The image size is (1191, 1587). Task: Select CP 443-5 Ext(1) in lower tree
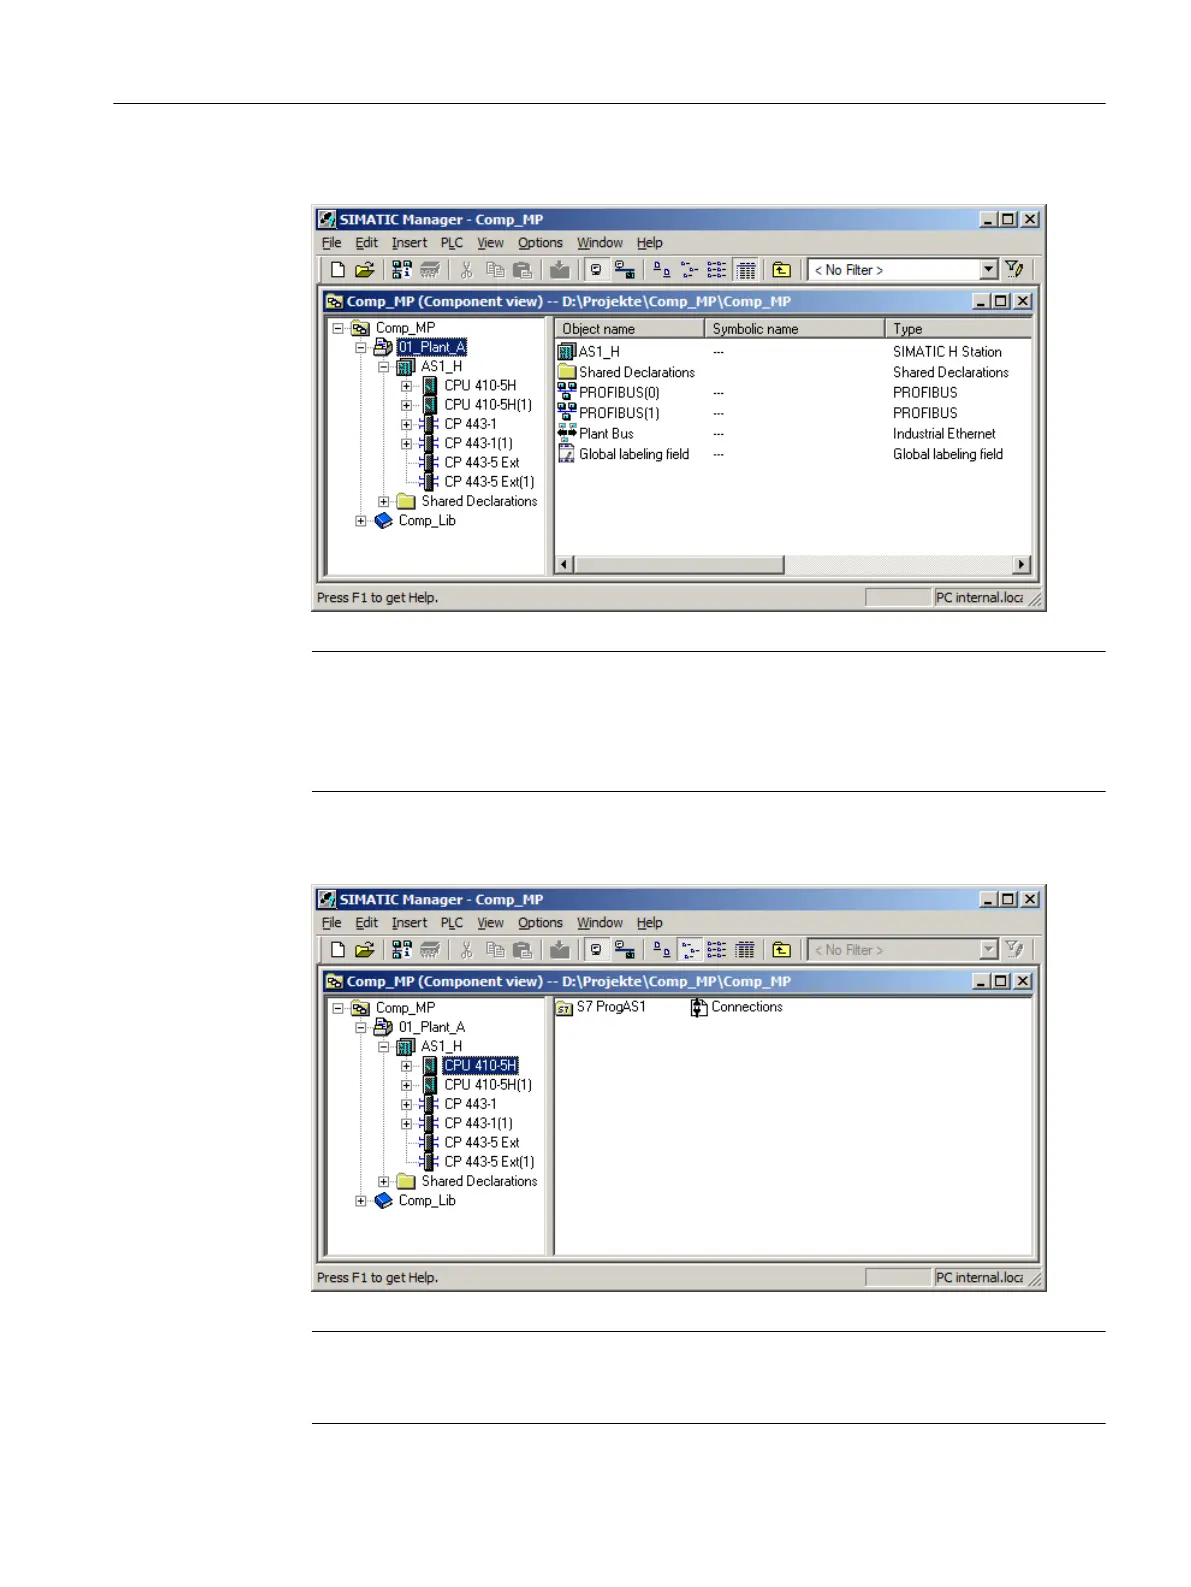click(489, 1162)
